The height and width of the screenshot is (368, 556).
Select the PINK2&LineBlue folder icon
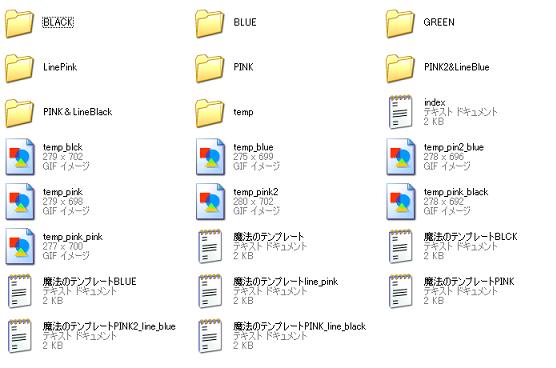coord(400,68)
